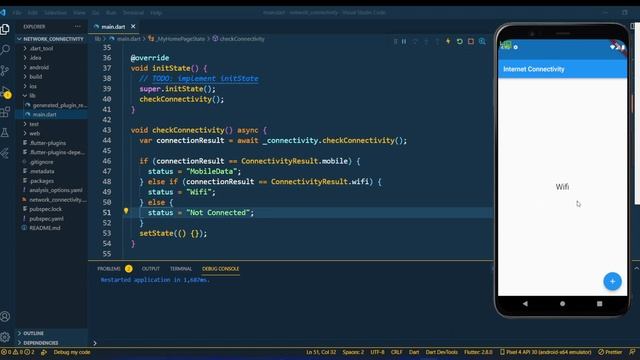640x360 pixels.
Task: Click errors and warnings count in status bar
Action: [18, 352]
